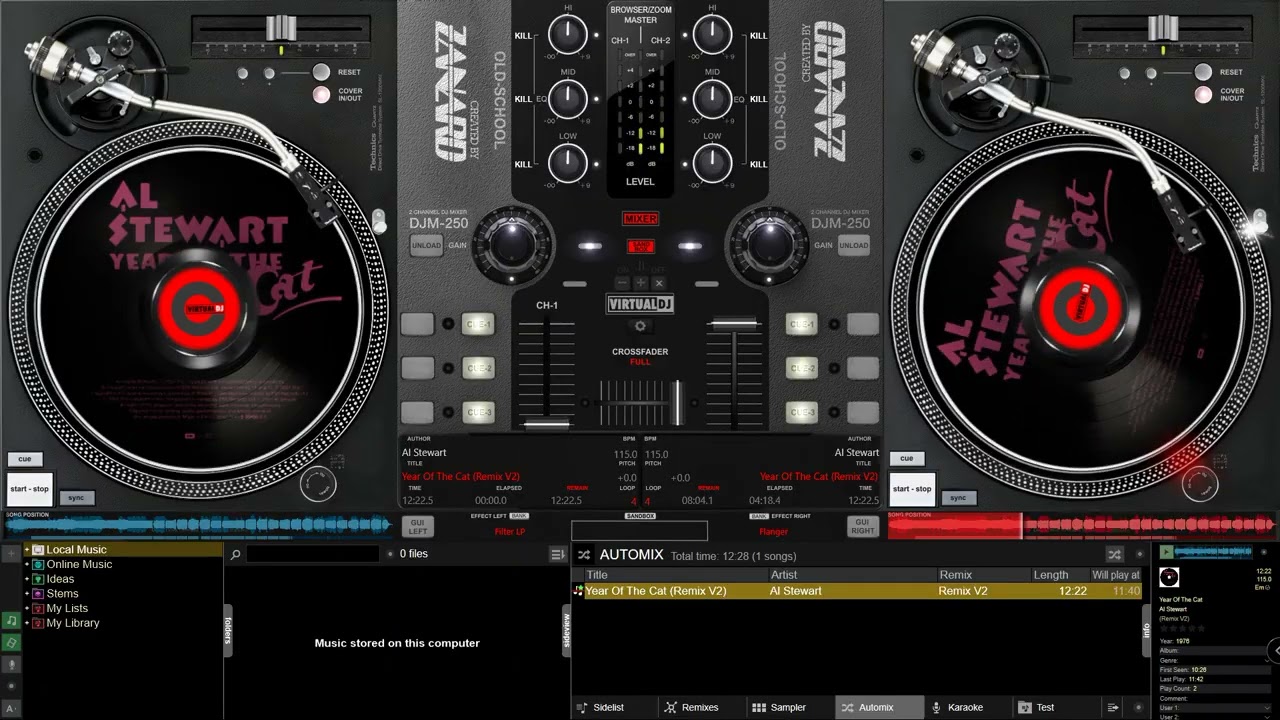Toggle automix shuffle icon near the info panel
1280x720 pixels.
(x=1114, y=554)
